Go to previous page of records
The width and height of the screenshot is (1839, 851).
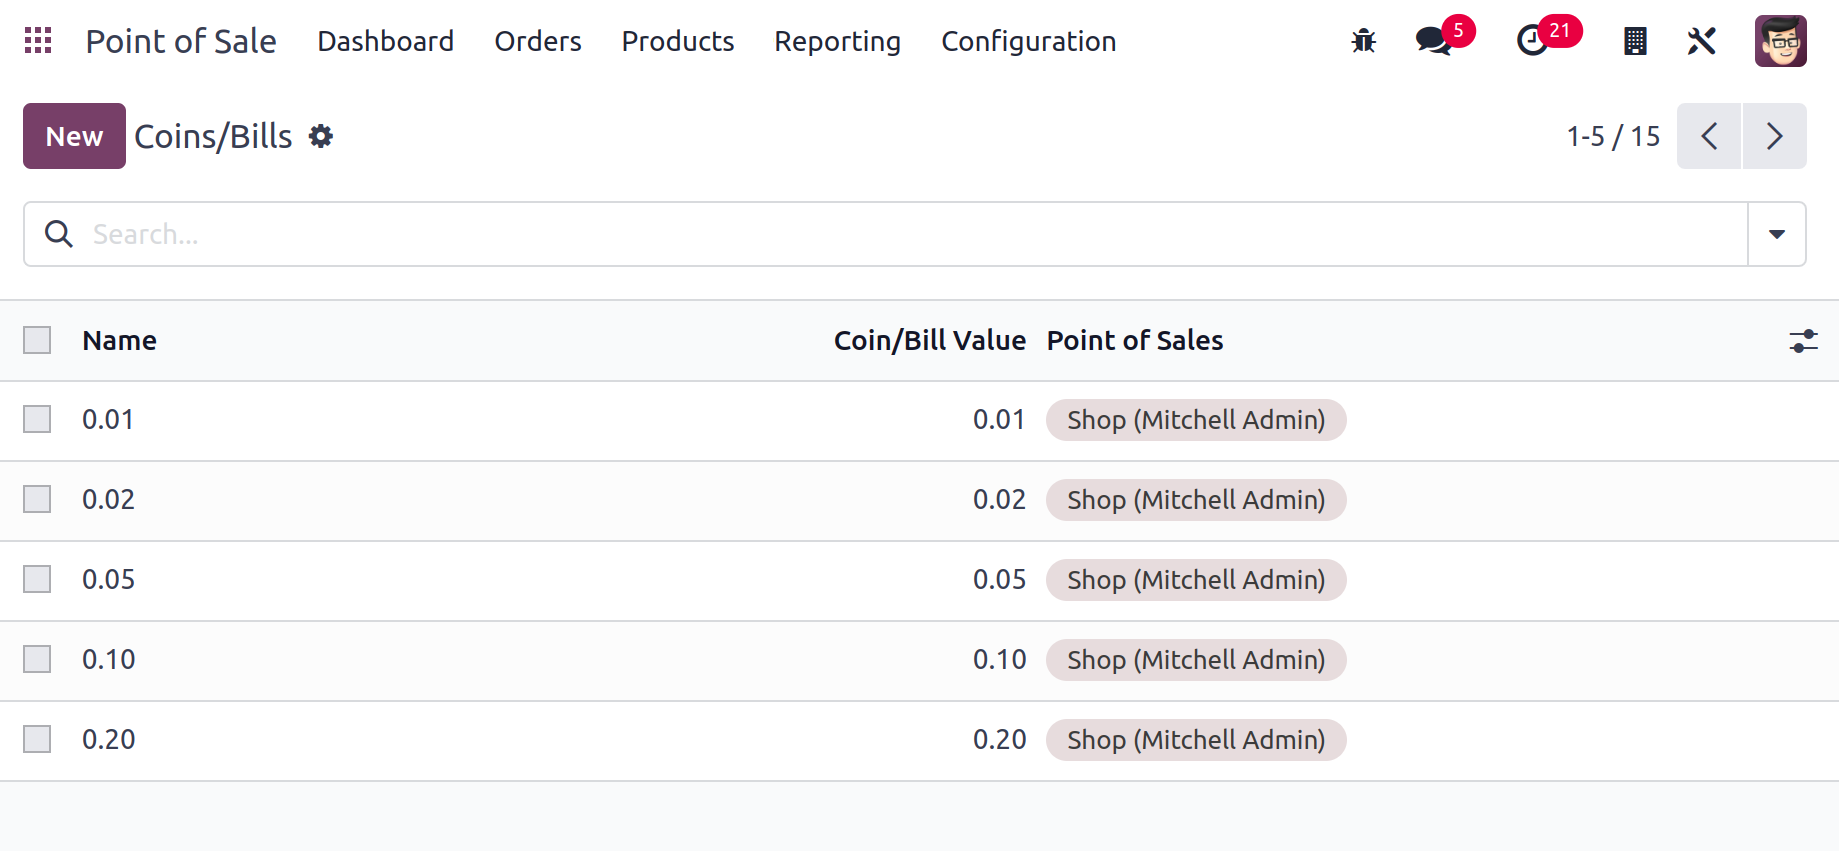click(1709, 136)
